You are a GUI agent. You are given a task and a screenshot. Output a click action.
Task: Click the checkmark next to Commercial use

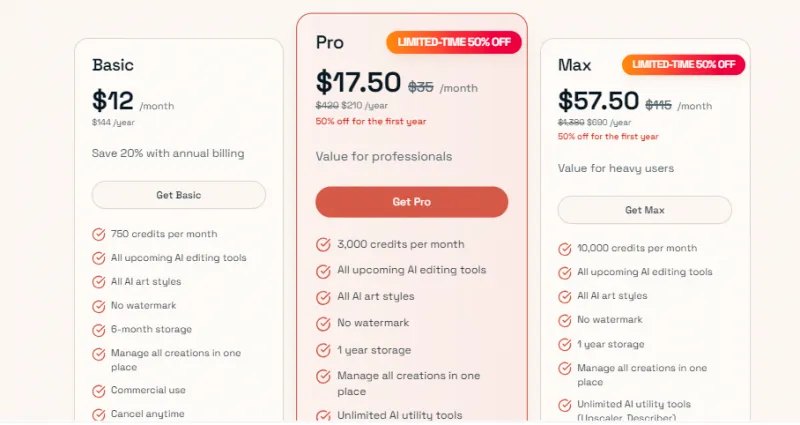pos(99,390)
